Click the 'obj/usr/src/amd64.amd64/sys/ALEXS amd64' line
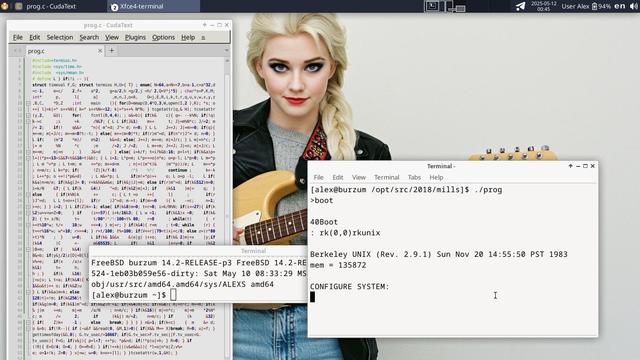The width and height of the screenshot is (640, 360). pos(182,284)
